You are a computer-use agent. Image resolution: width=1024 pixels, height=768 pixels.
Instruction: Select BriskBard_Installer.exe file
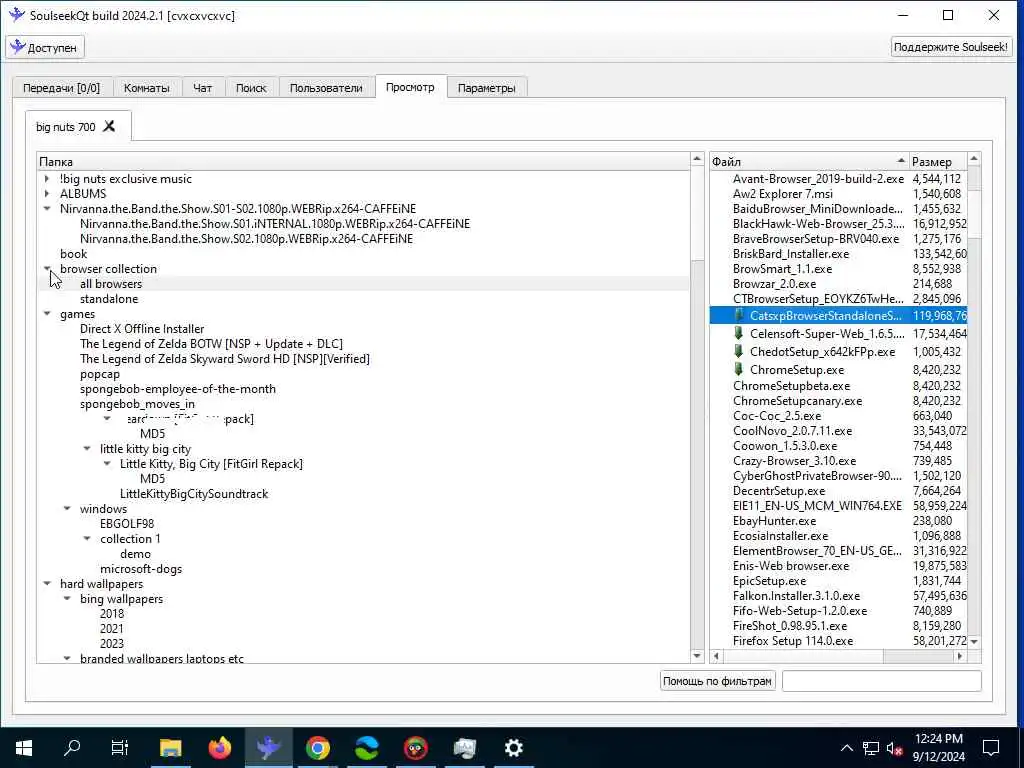coord(791,253)
